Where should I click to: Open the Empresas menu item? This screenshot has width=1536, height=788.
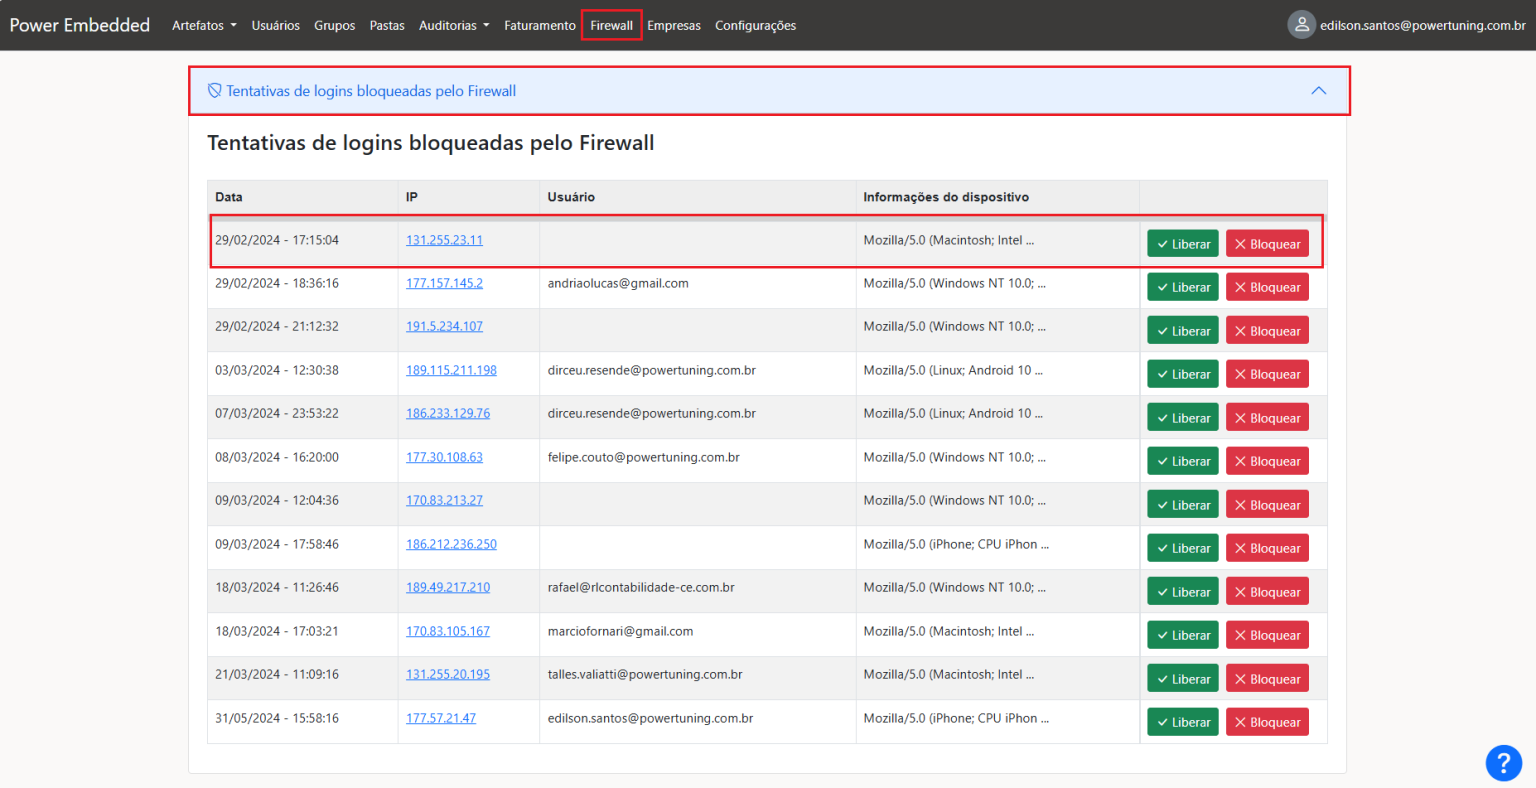[673, 26]
